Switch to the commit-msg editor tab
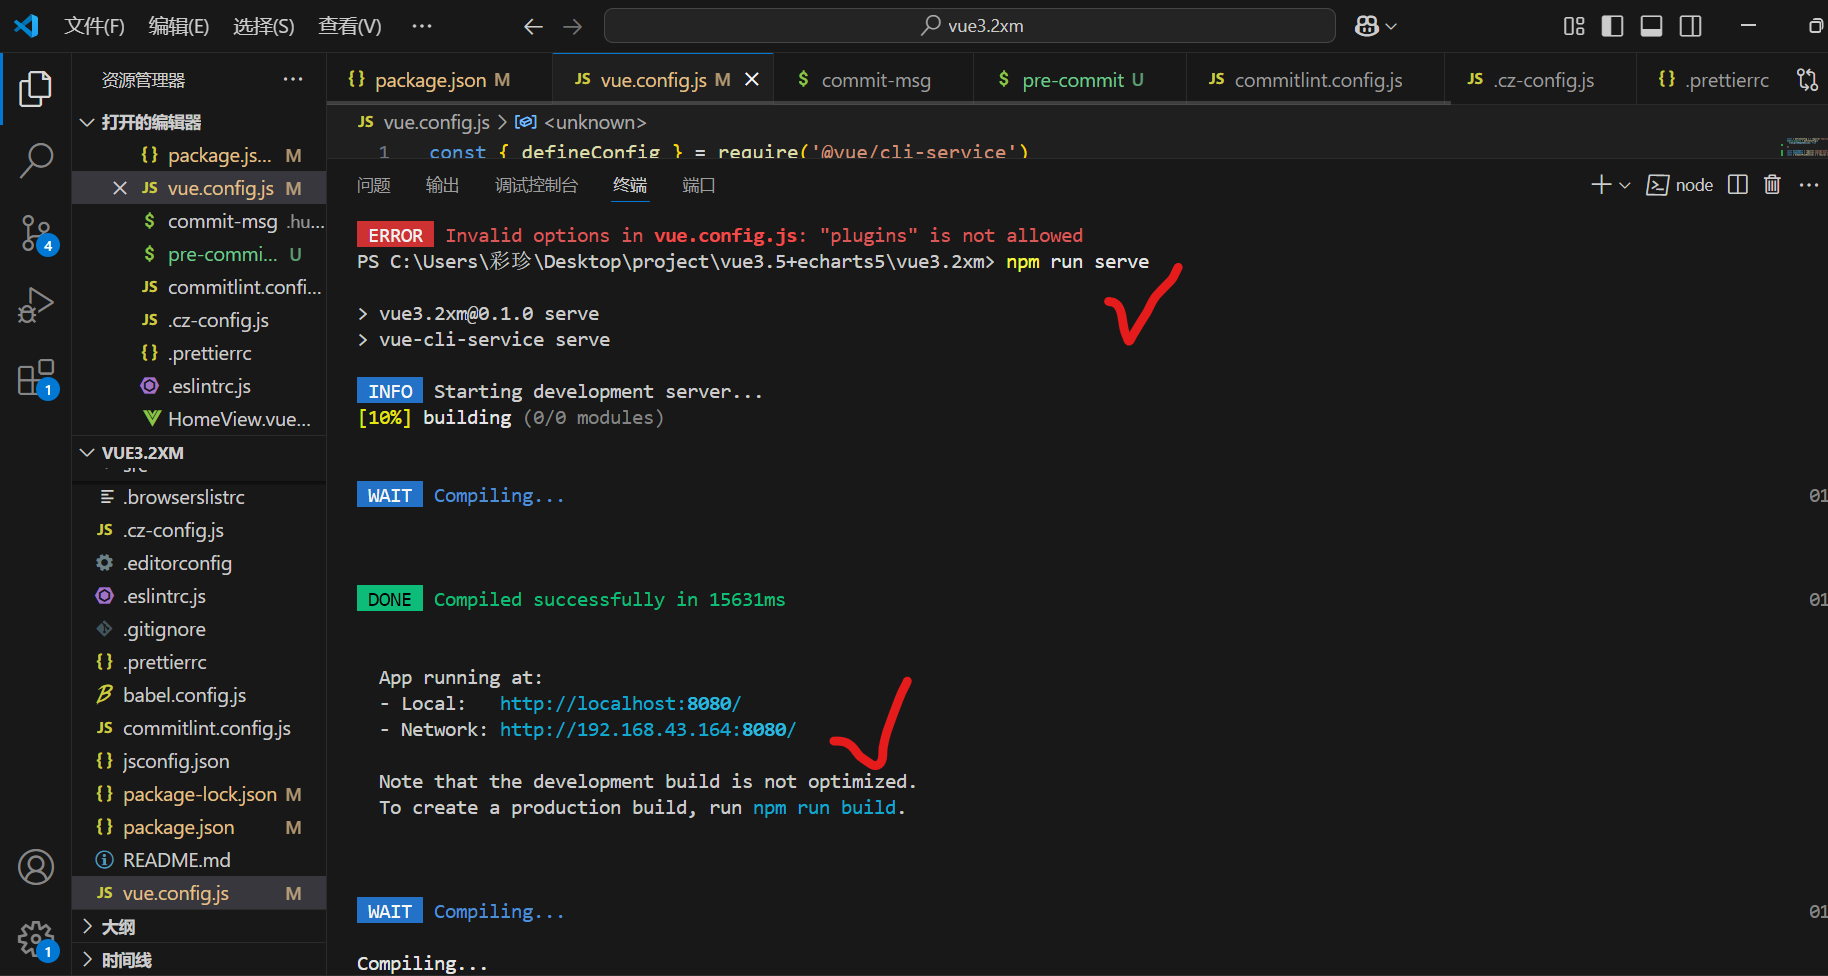The image size is (1828, 976). point(875,79)
